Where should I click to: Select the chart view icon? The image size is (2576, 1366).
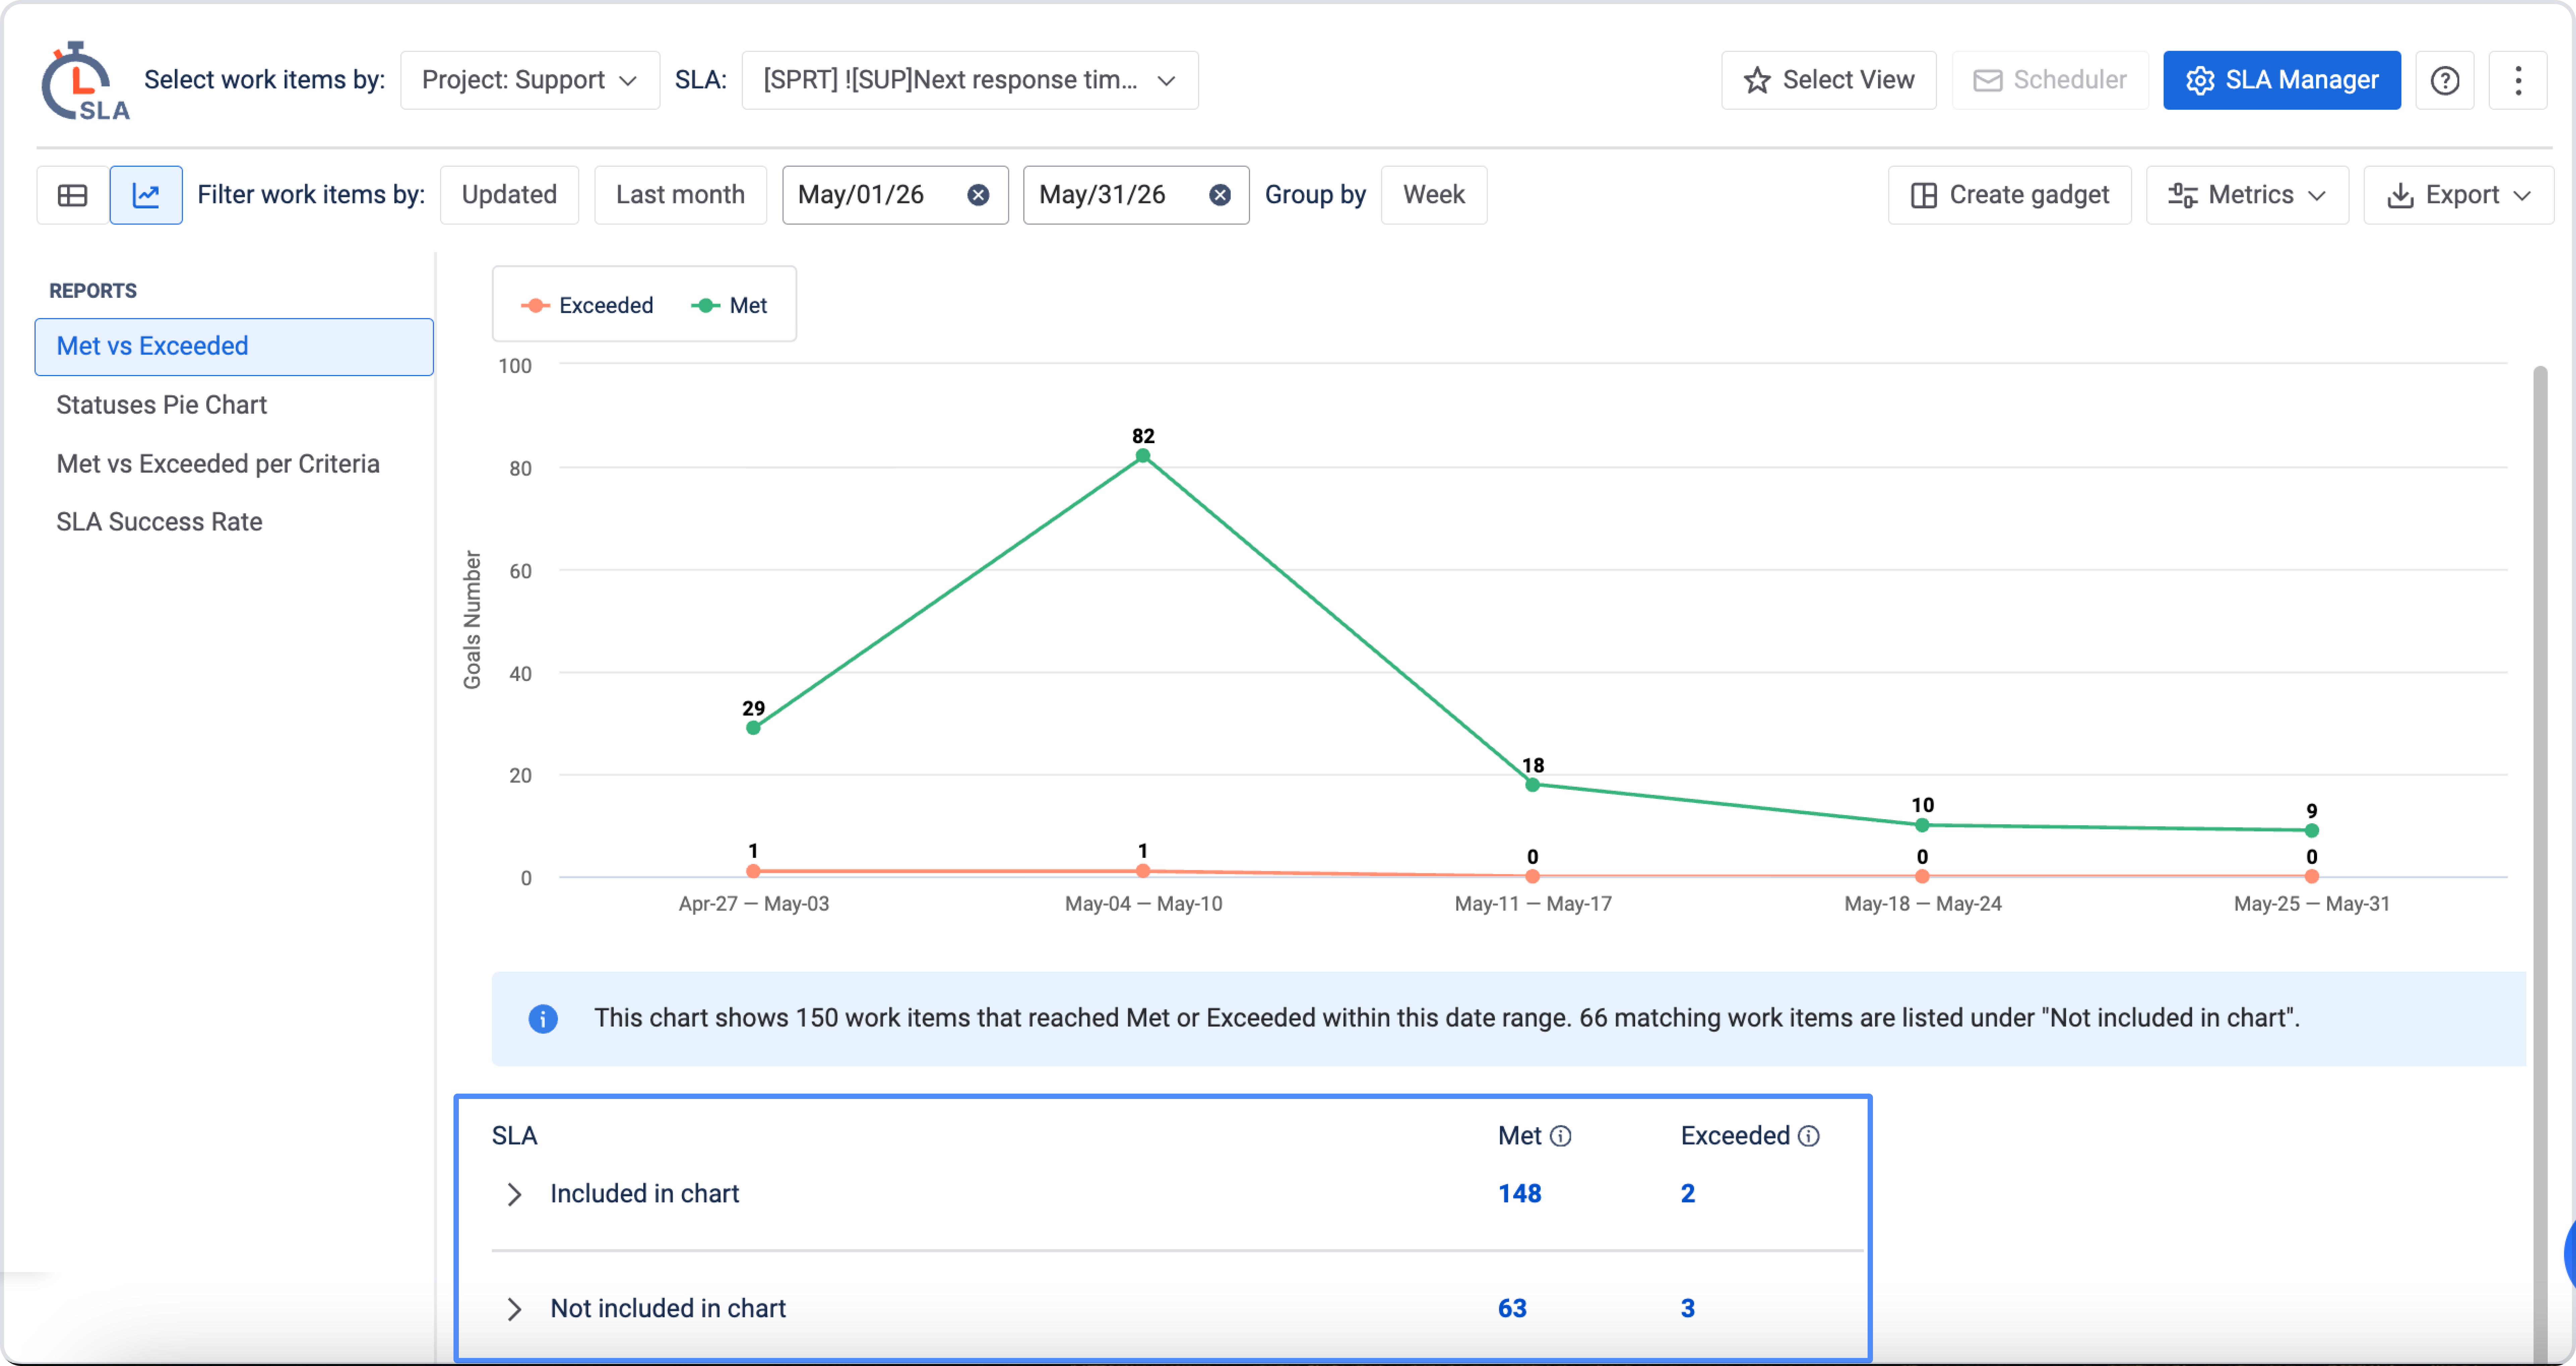click(x=146, y=195)
